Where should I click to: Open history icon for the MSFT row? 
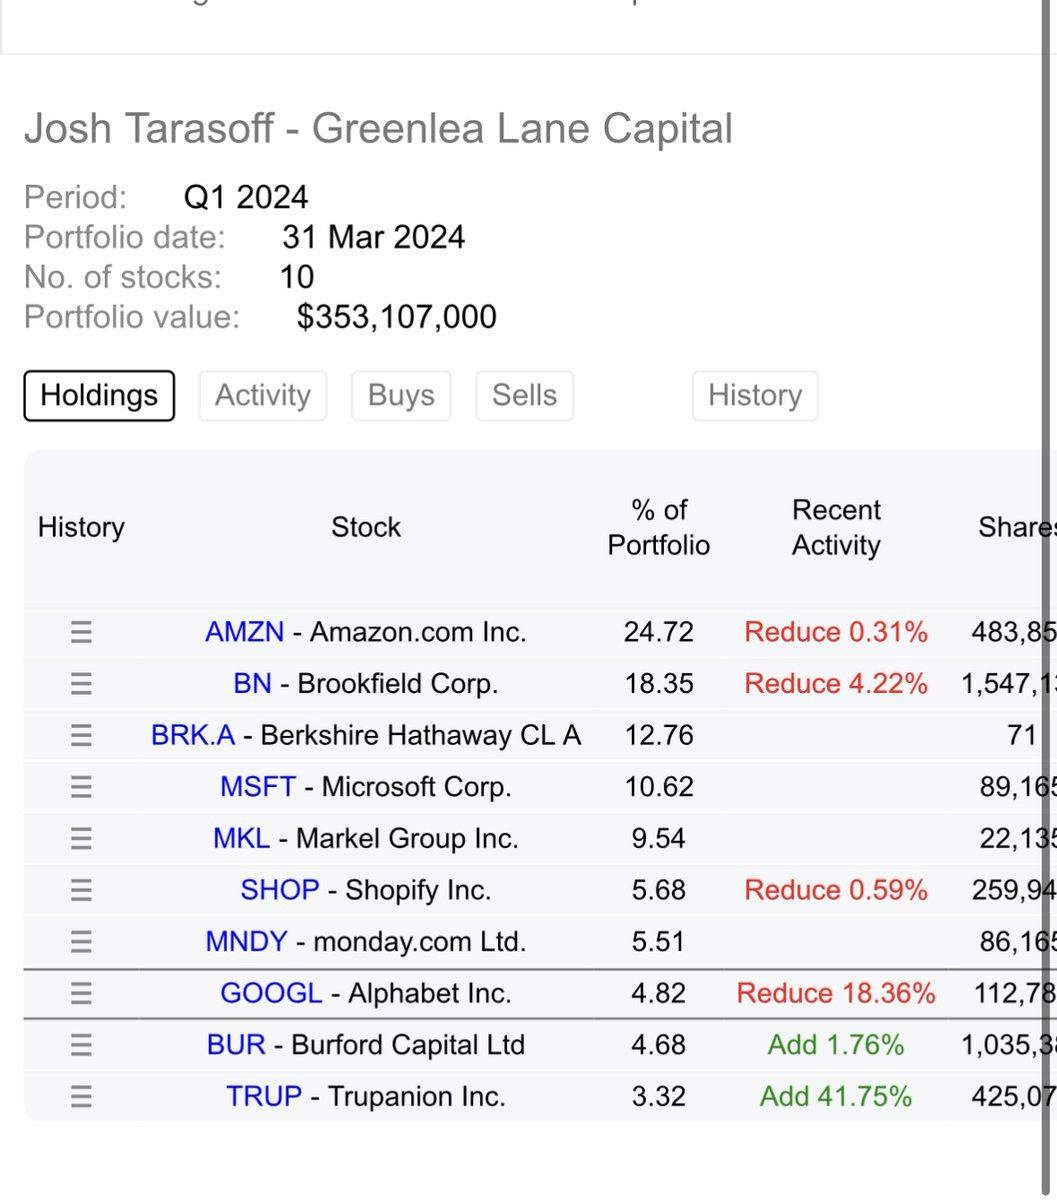pyautogui.click(x=81, y=787)
